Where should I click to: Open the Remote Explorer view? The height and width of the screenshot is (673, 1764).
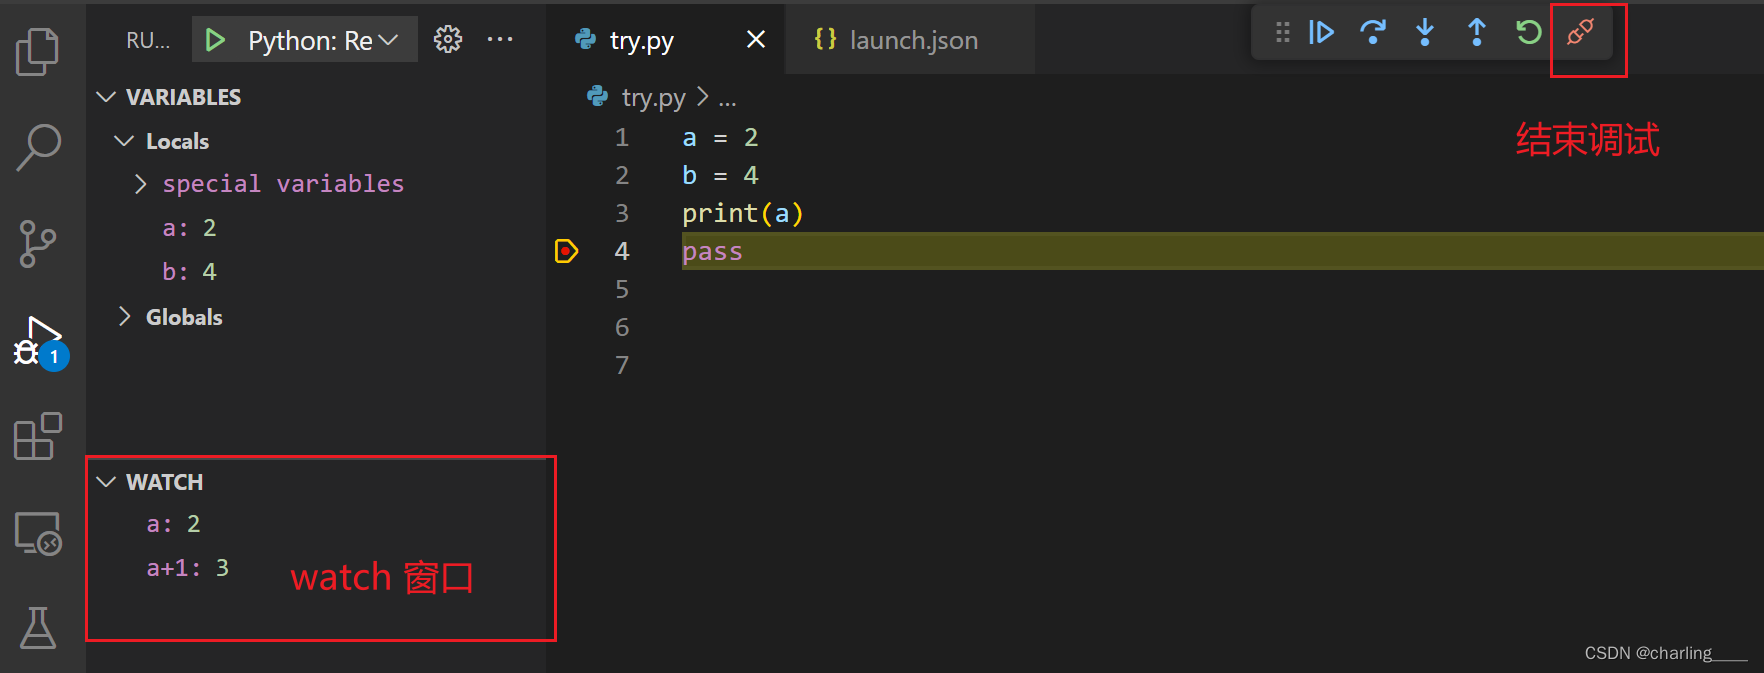[38, 533]
